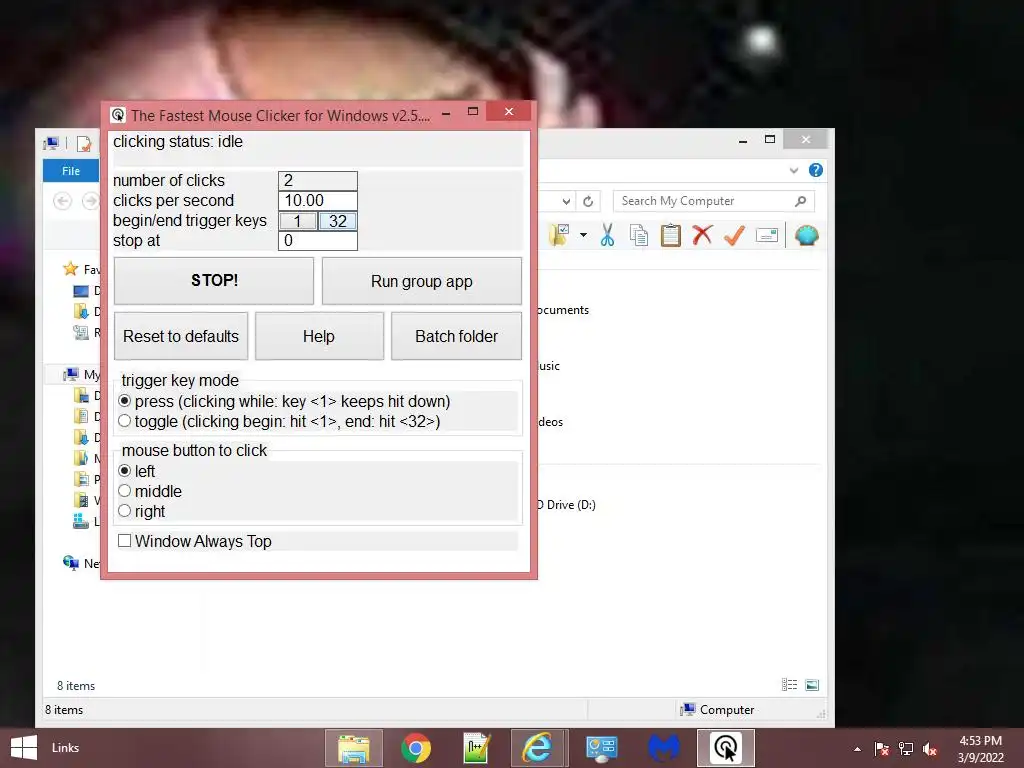Click the Explorer forward arrow
This screenshot has height=768, width=1024.
click(x=90, y=201)
